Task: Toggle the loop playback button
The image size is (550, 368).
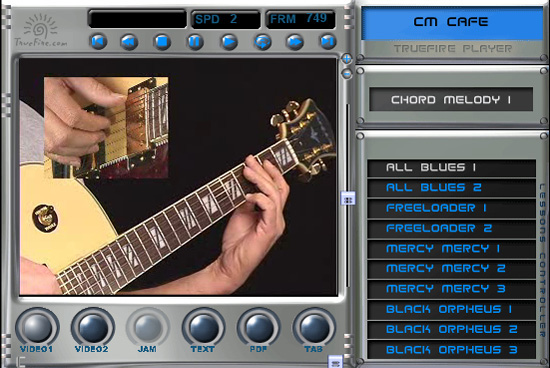Action: (x=262, y=42)
